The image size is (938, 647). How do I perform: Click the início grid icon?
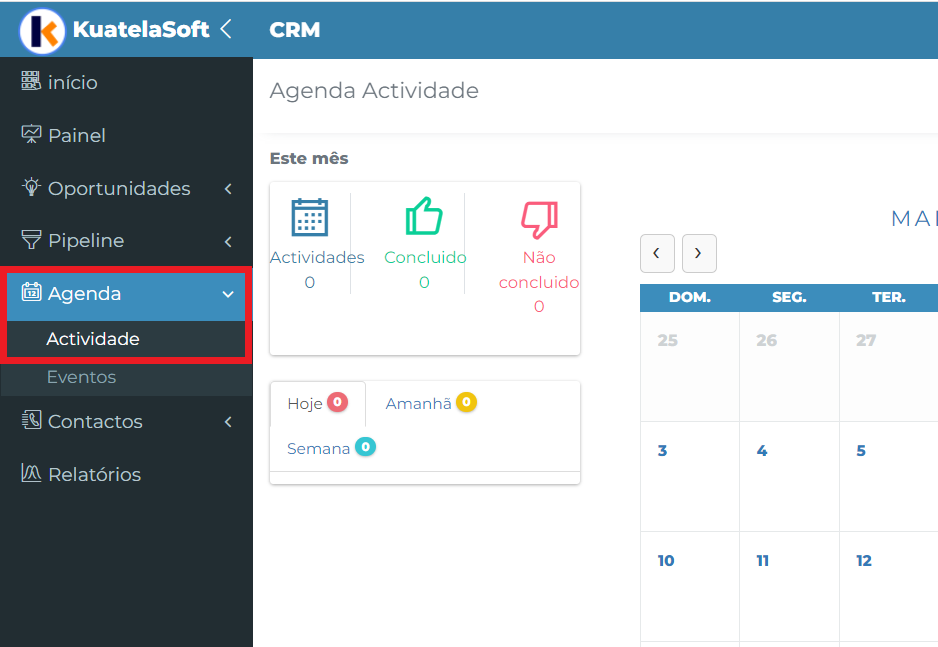(31, 81)
